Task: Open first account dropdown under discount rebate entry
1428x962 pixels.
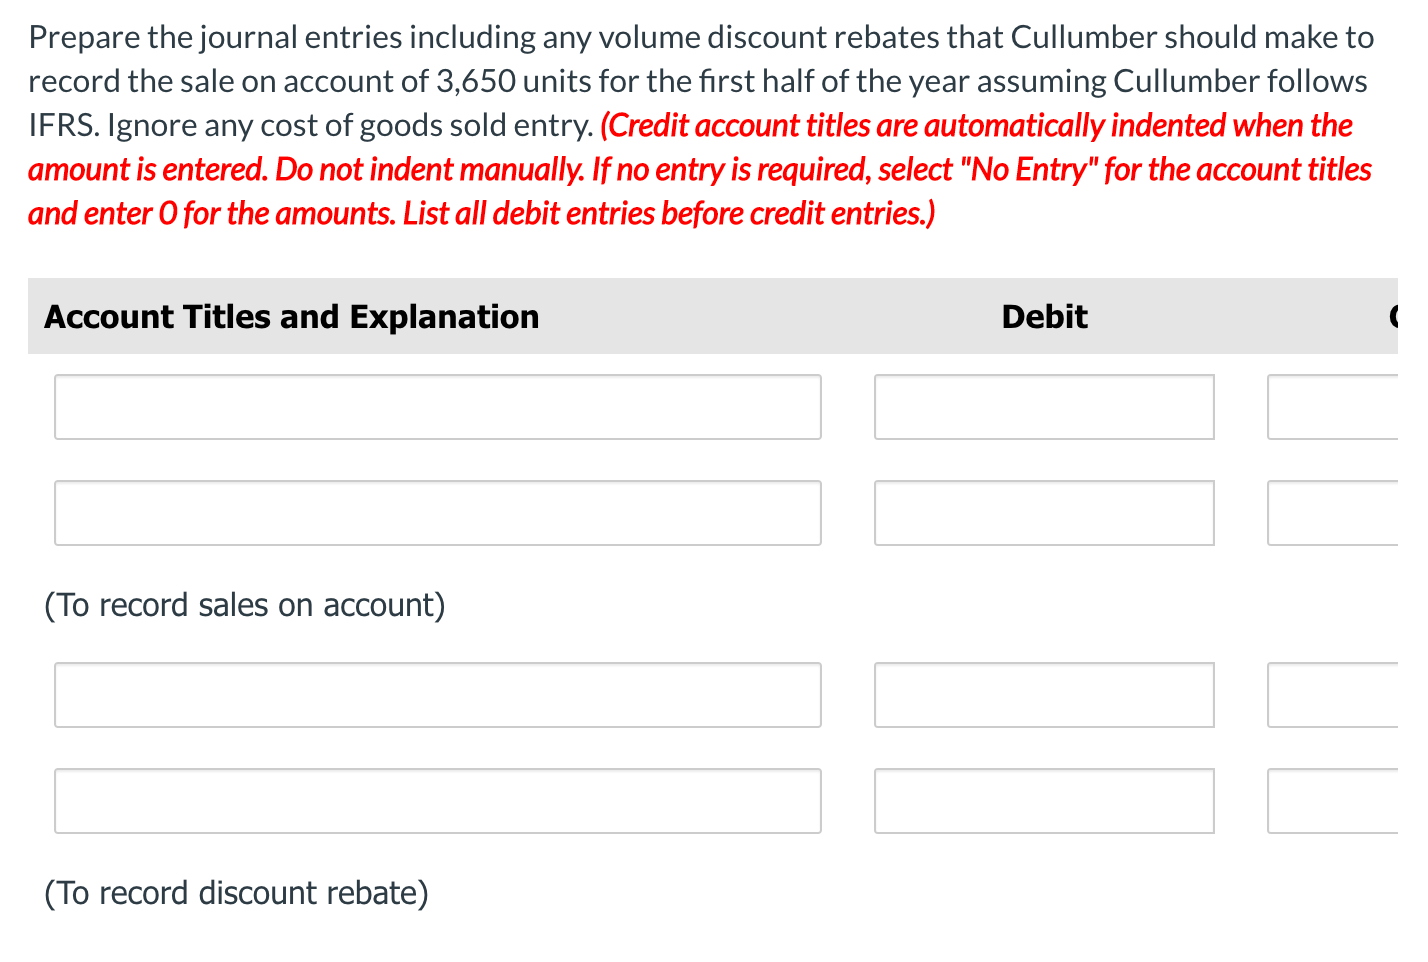Action: click(437, 695)
